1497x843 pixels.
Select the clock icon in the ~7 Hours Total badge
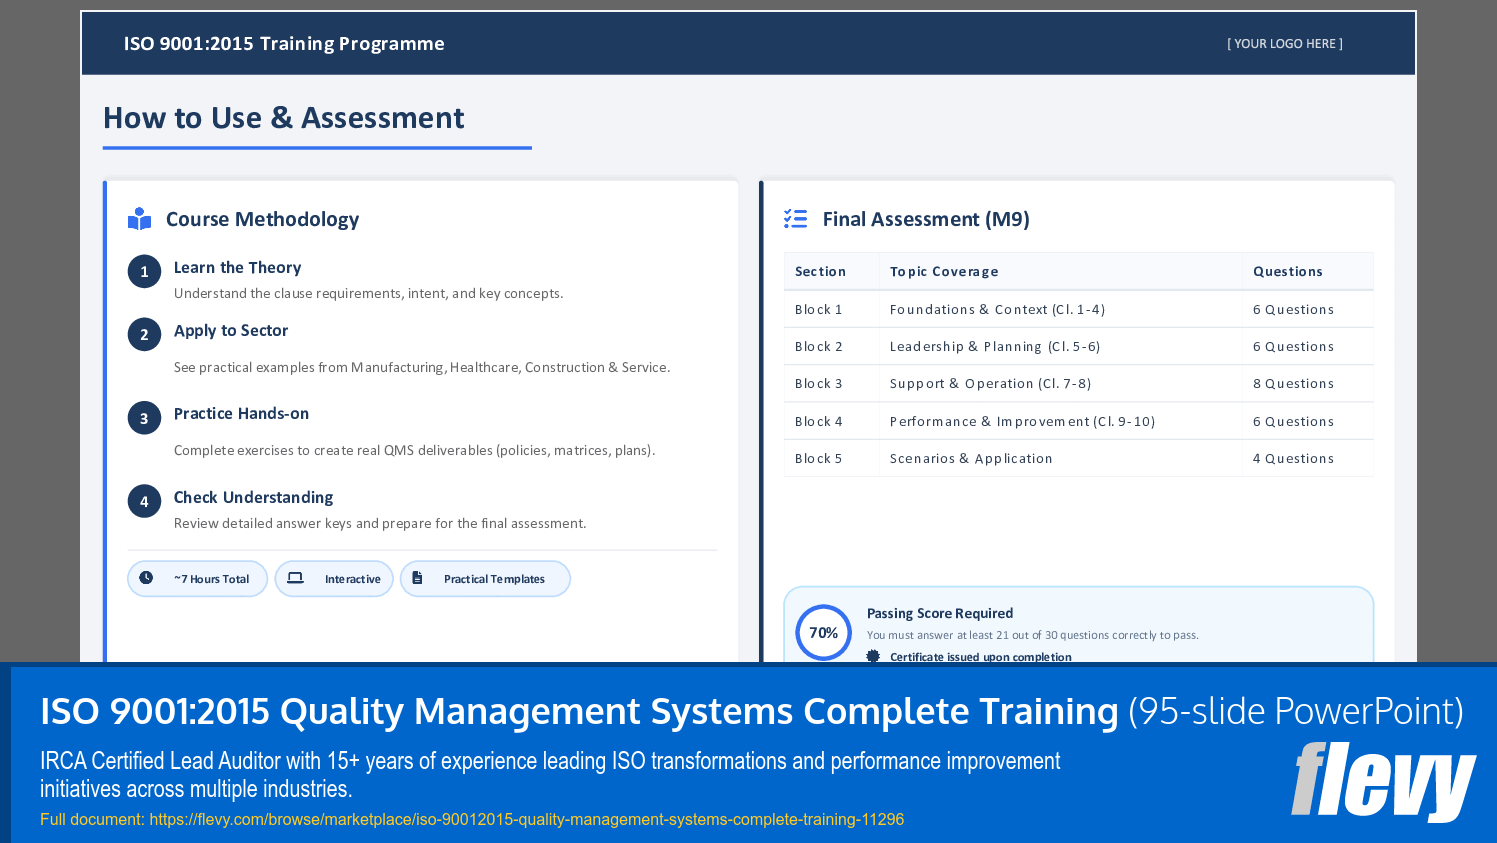click(x=144, y=578)
